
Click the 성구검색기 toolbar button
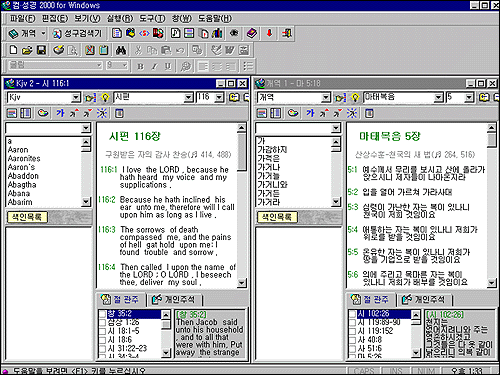(77, 33)
